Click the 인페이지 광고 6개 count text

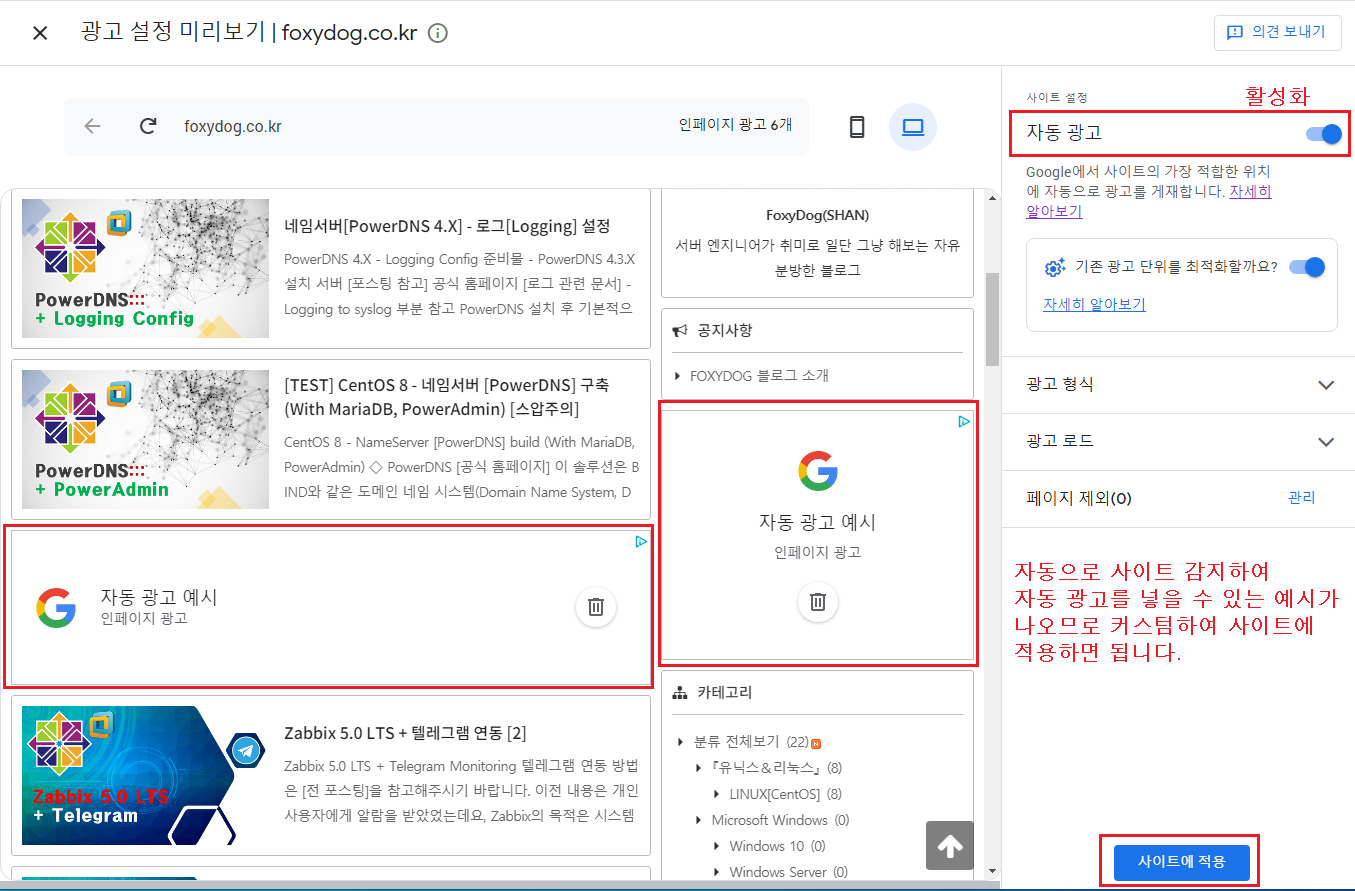735,125
